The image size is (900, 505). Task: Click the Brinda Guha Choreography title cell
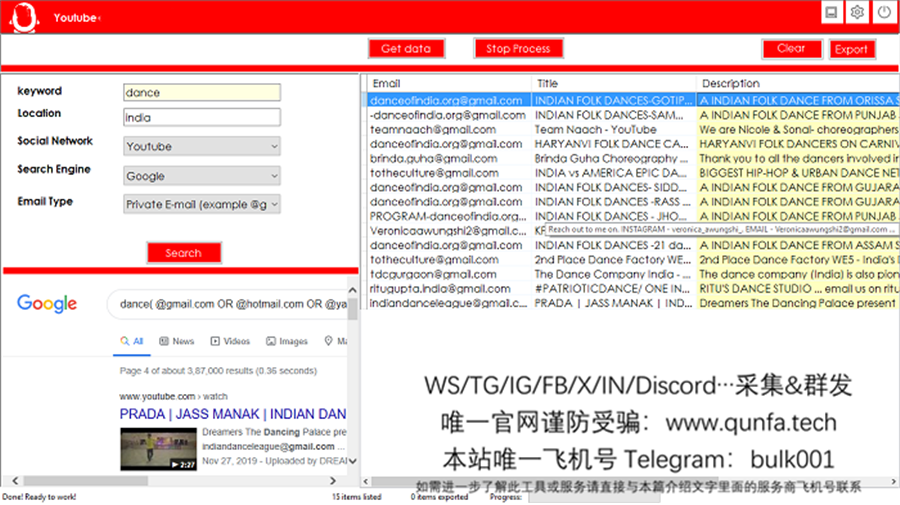click(x=614, y=158)
